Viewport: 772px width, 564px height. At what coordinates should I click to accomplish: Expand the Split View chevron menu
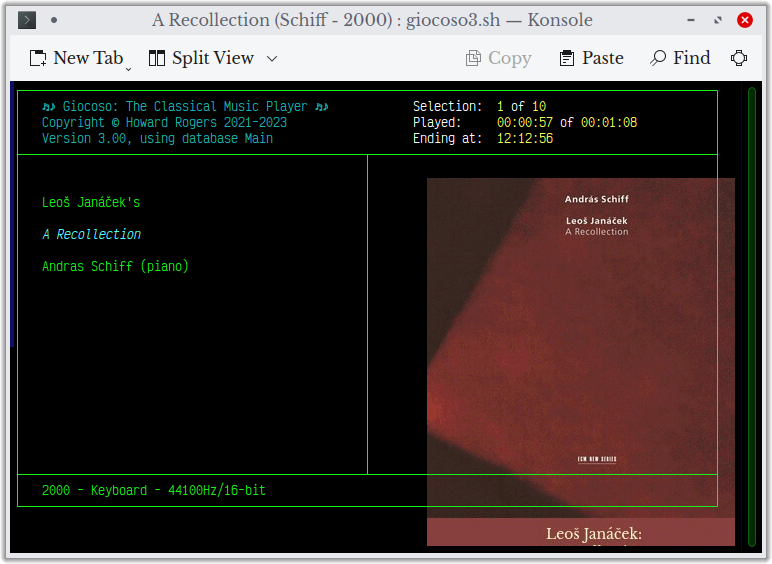click(x=272, y=58)
